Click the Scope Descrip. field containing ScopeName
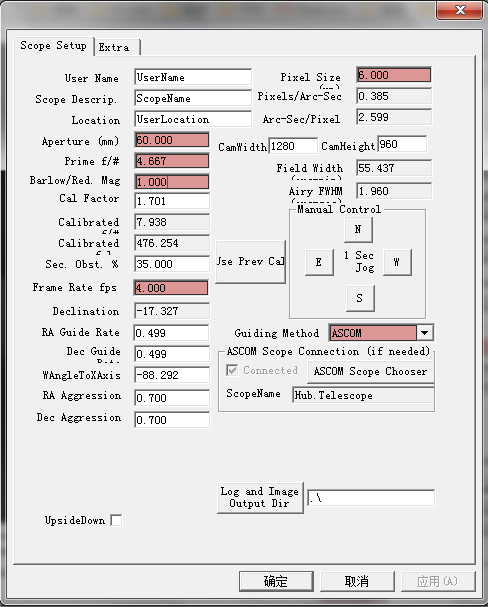488x607 pixels. pyautogui.click(x=193, y=98)
